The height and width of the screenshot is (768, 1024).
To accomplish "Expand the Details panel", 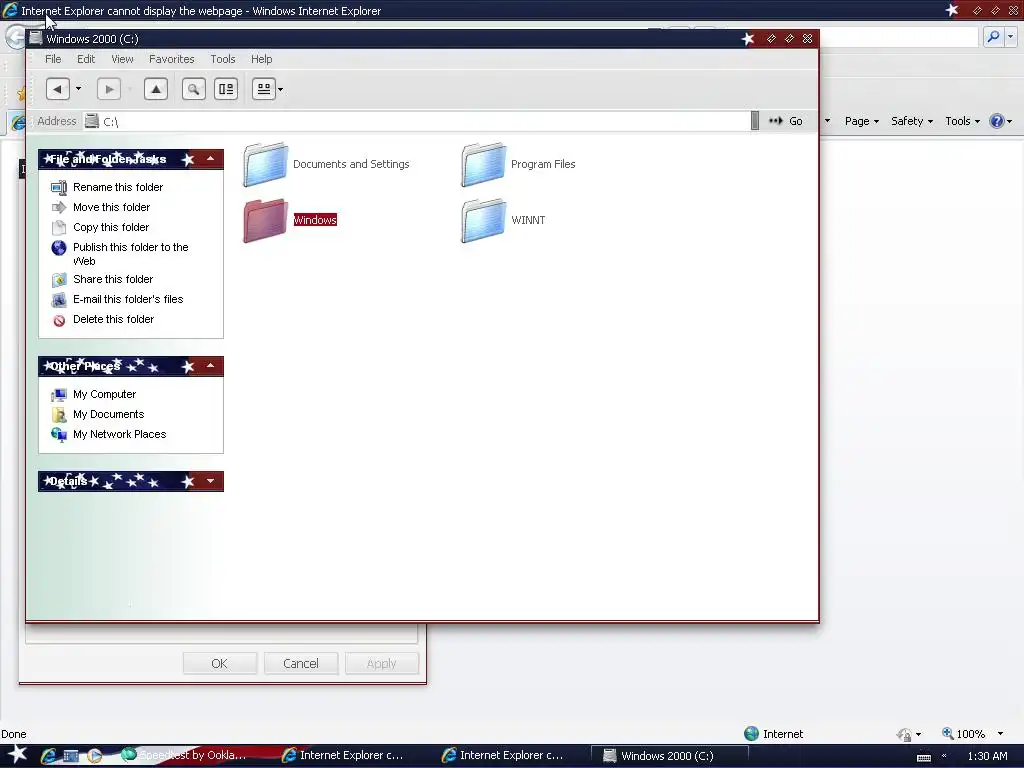I will [210, 481].
